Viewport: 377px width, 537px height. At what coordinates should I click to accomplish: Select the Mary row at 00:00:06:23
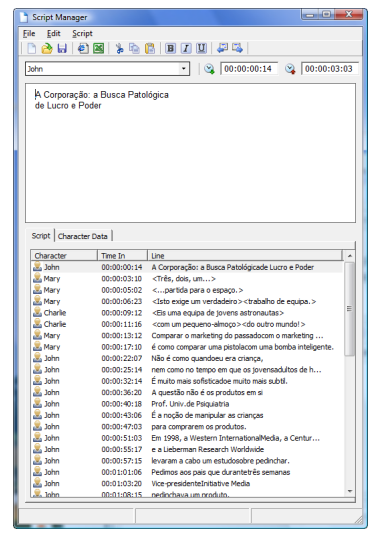click(187, 301)
